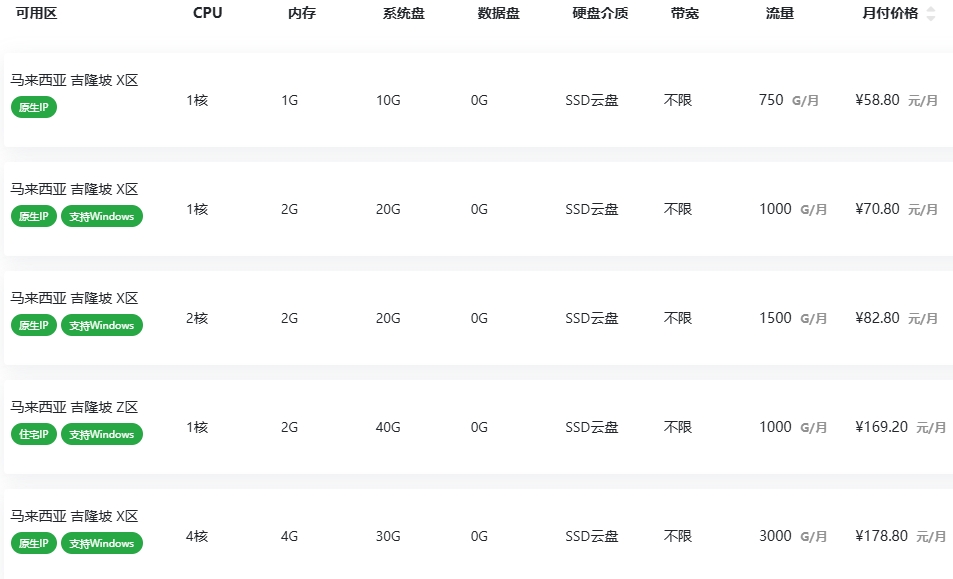Click the 3000 G/月 traffic value
The image size is (953, 579).
coord(792,536)
